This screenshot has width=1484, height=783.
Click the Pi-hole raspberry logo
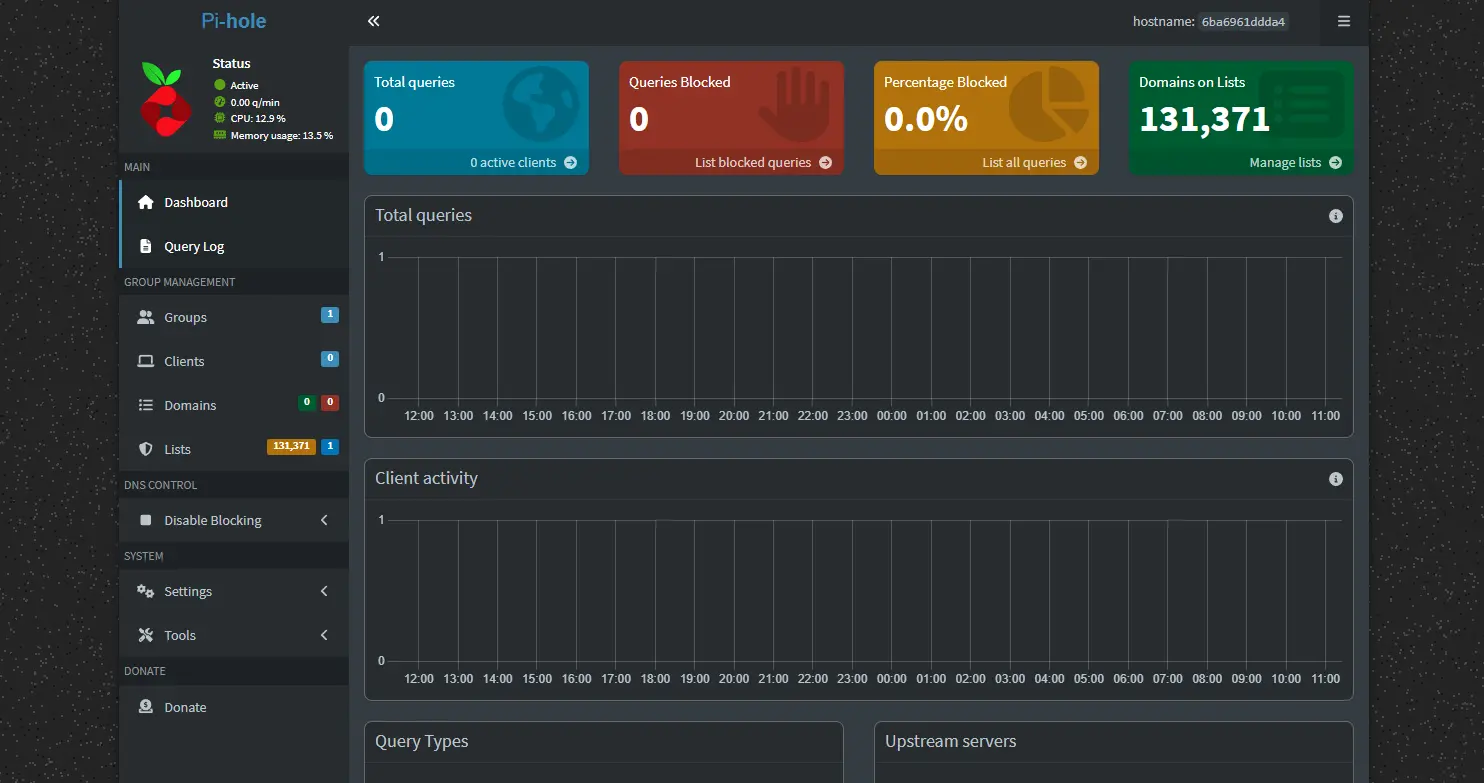(165, 99)
